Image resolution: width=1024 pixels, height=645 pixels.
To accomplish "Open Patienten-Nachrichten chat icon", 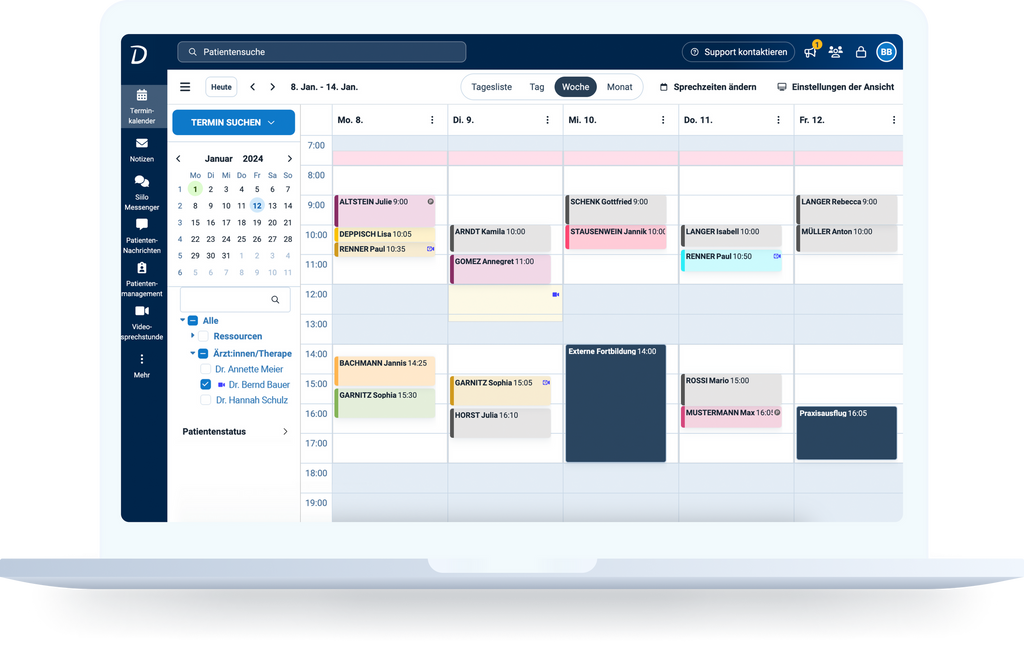I will tap(141, 226).
